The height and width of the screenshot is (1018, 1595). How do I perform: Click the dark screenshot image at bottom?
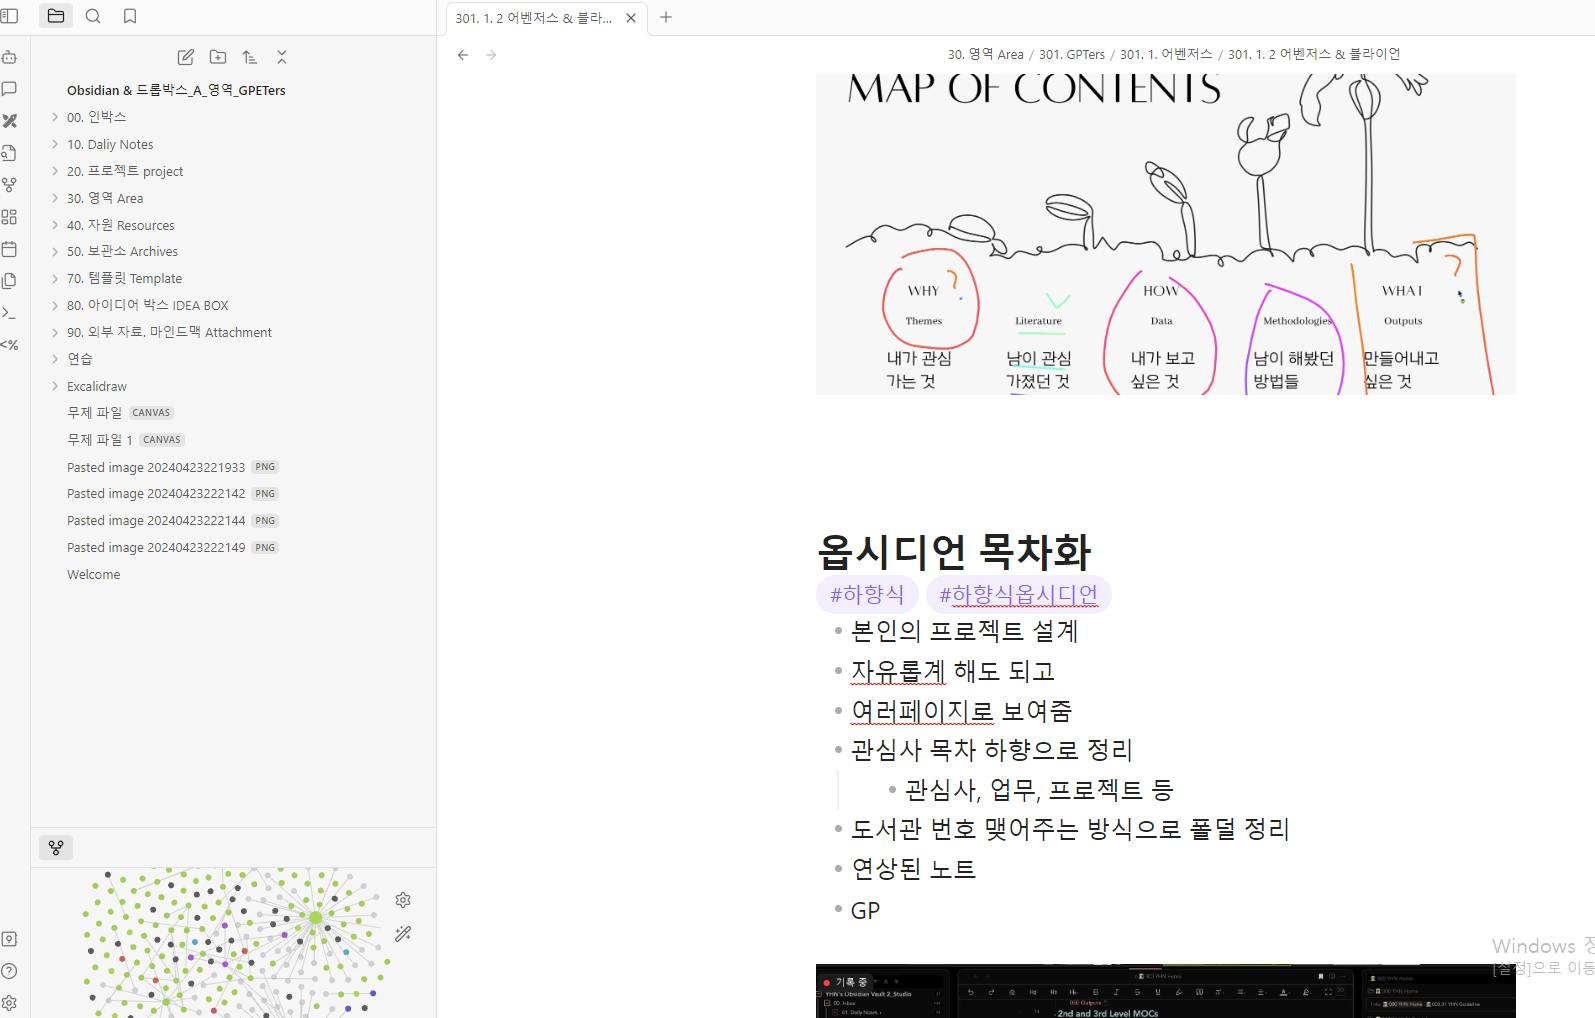coord(1165,991)
